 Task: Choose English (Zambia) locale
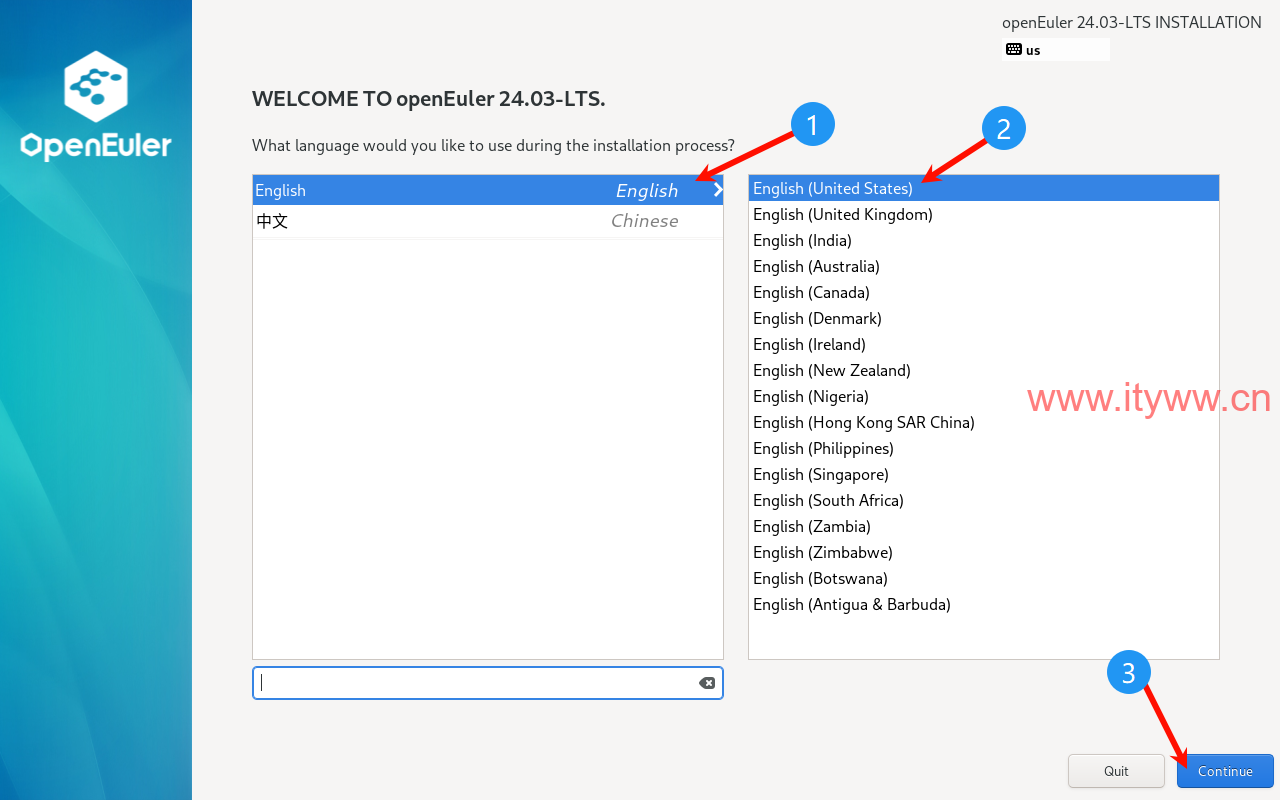tap(984, 526)
